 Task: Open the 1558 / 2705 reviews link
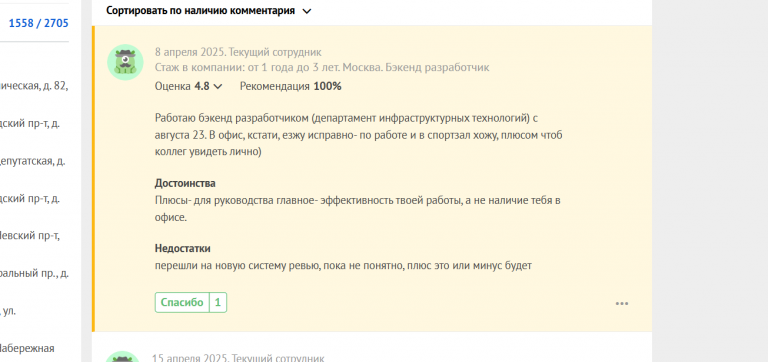click(39, 23)
